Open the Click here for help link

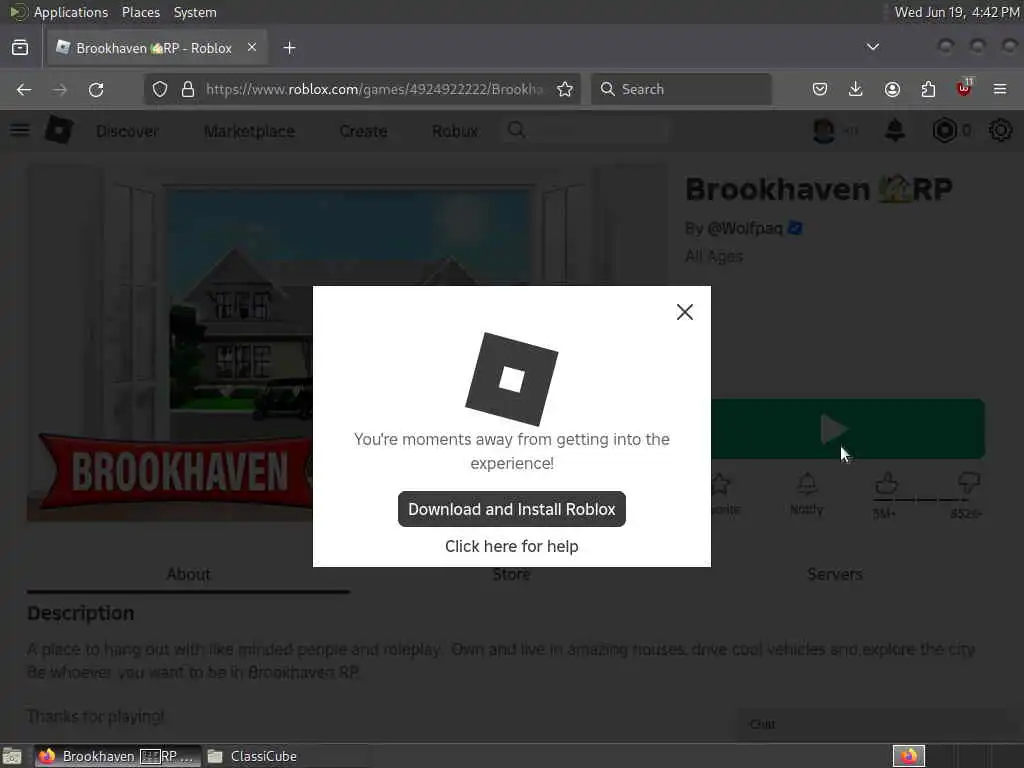pyautogui.click(x=511, y=546)
